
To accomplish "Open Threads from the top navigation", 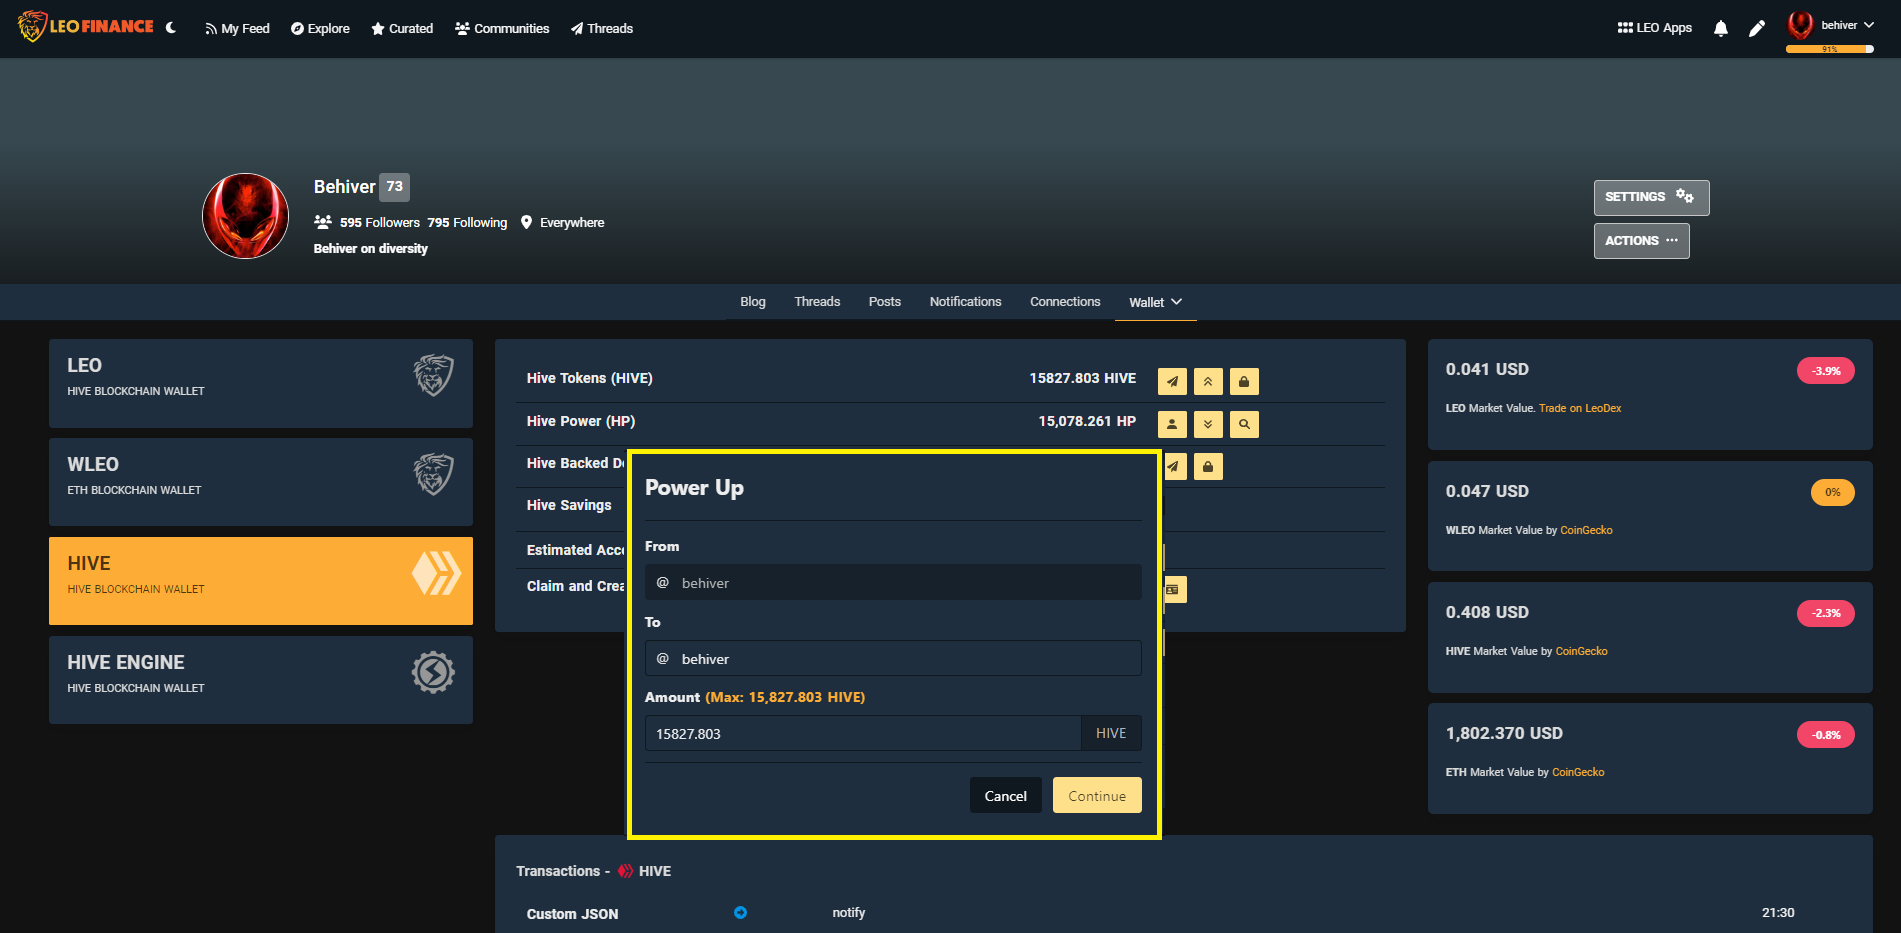I will [602, 28].
